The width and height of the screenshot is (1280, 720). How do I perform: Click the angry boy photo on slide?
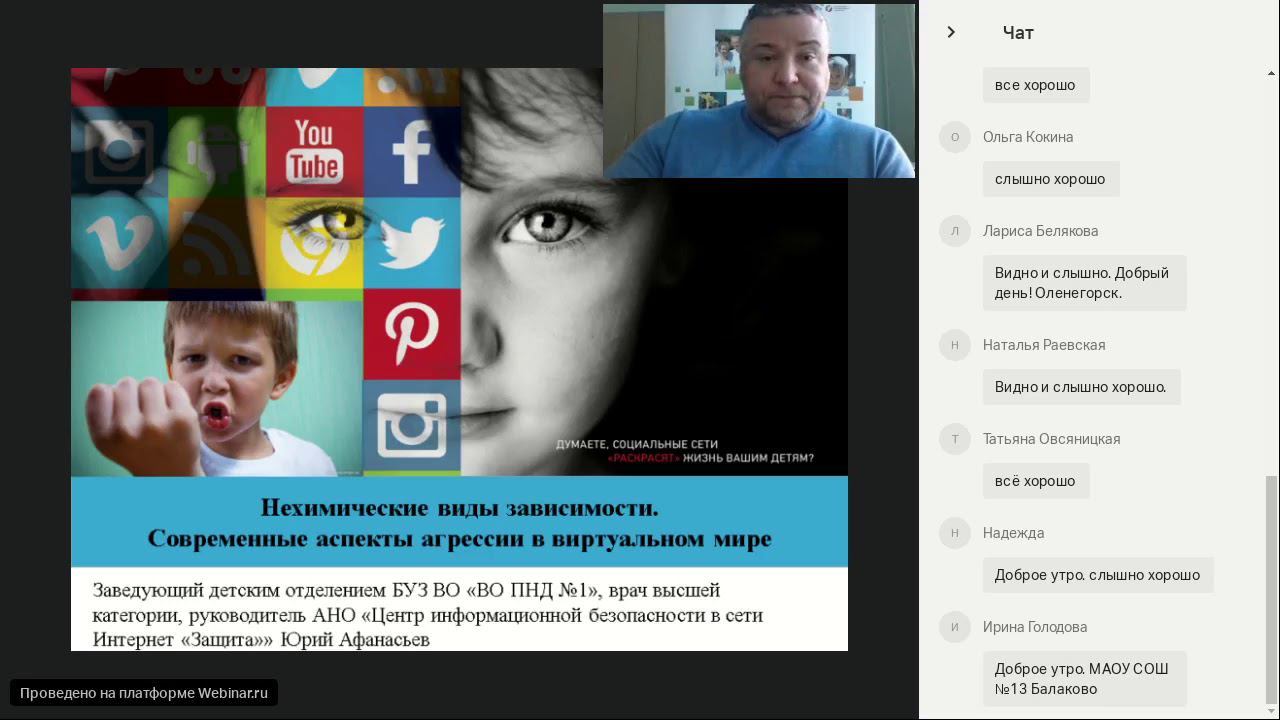point(217,388)
